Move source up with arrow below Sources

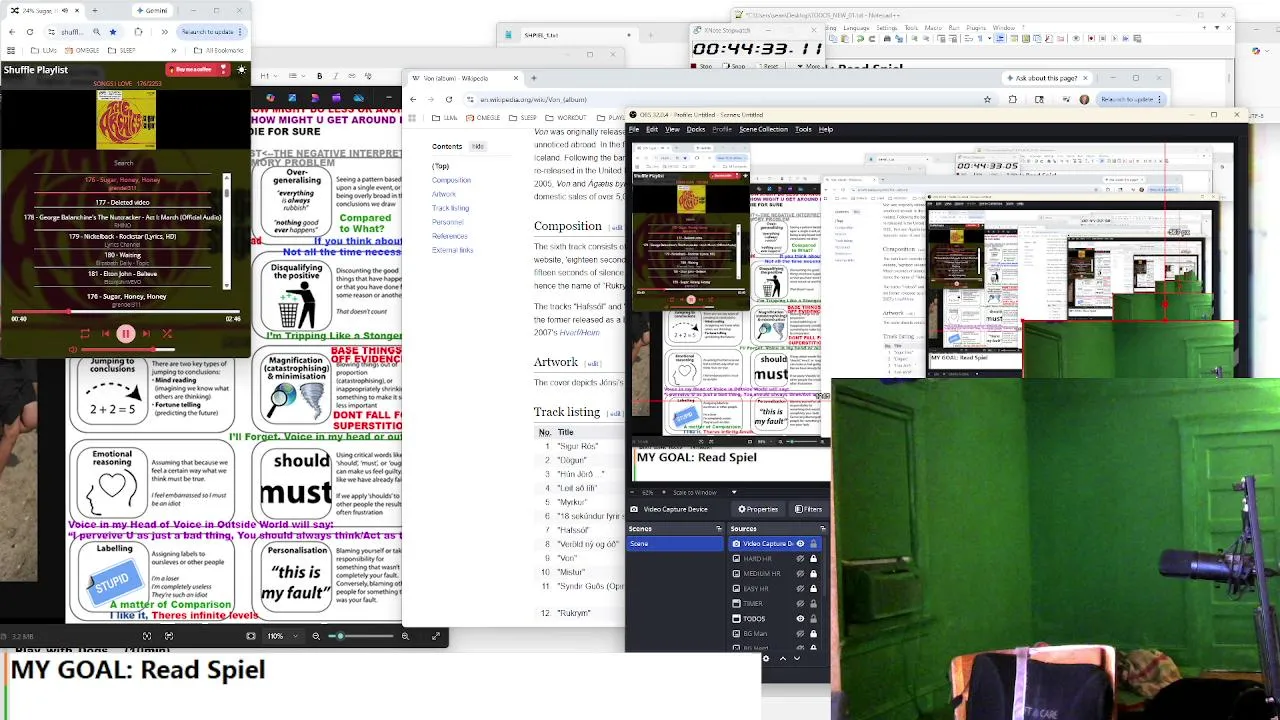(x=783, y=658)
